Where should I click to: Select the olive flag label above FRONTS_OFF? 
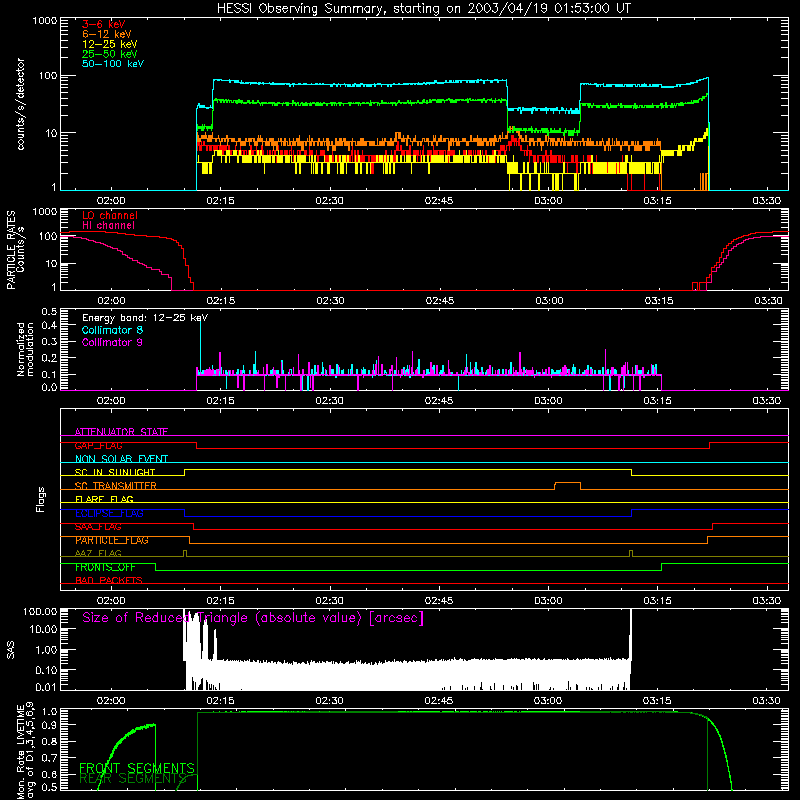[98, 554]
